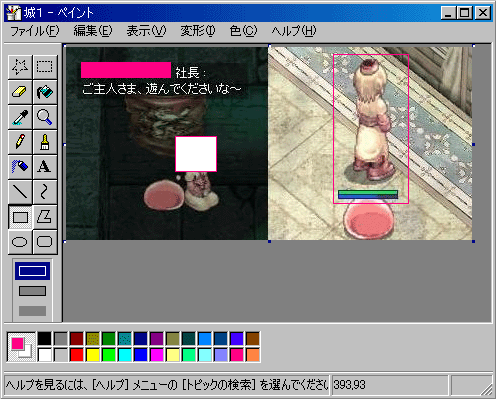Image resolution: width=496 pixels, height=399 pixels.
Task: Open the ヘルプ(H) menu
Action: click(294, 31)
